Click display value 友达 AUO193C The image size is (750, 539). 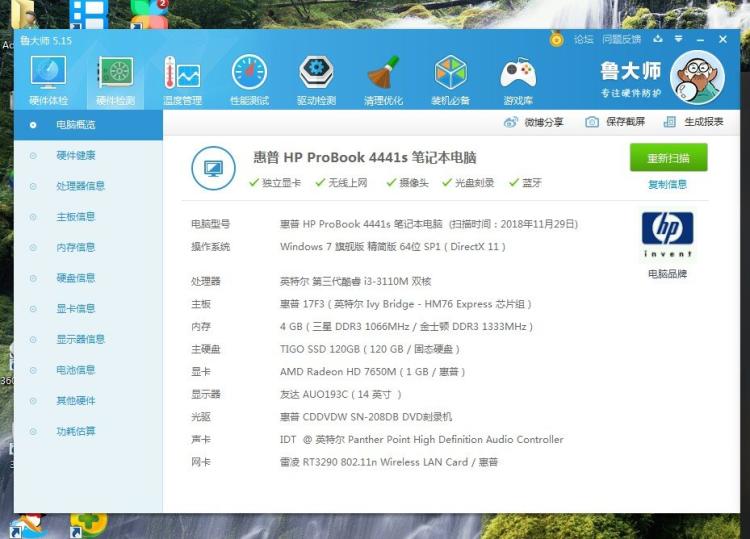pos(341,395)
